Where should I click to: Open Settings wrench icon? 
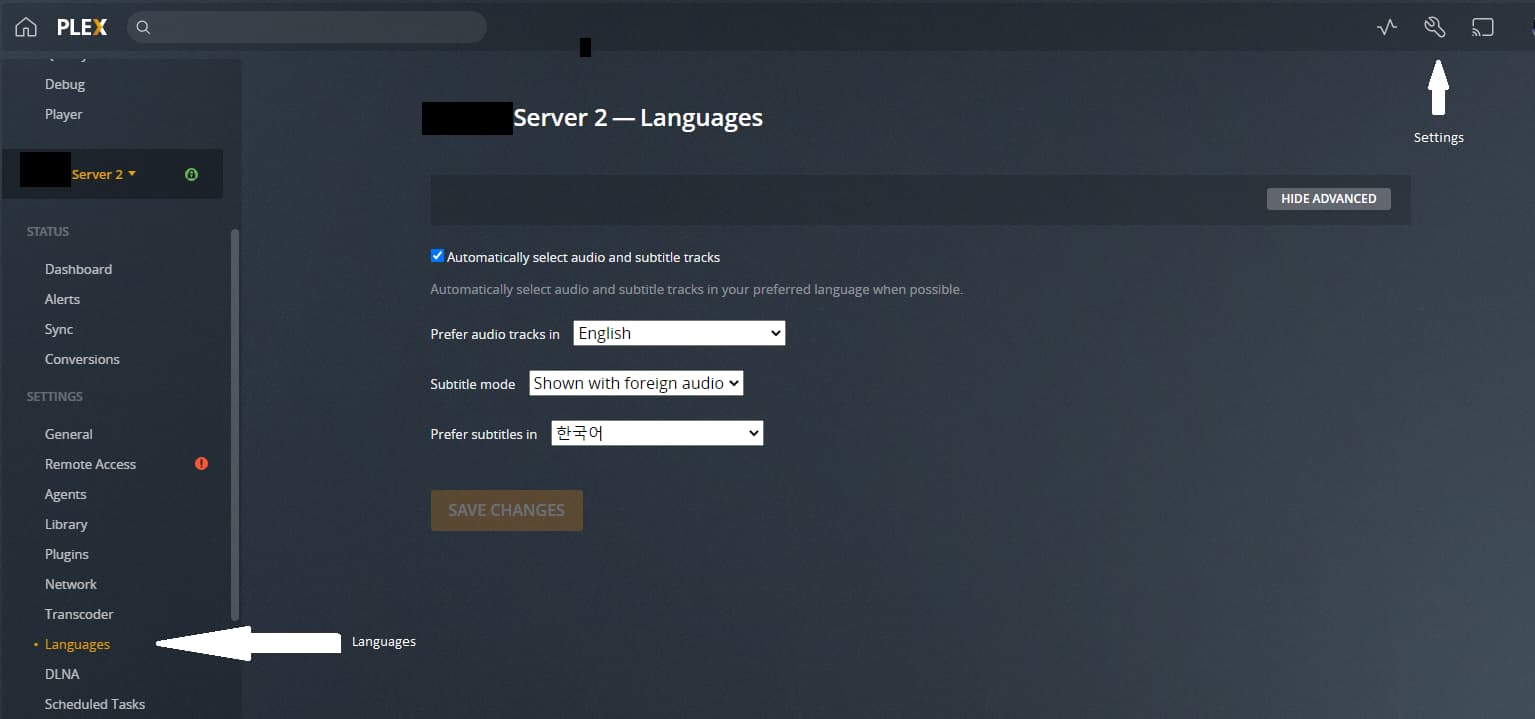pos(1435,27)
